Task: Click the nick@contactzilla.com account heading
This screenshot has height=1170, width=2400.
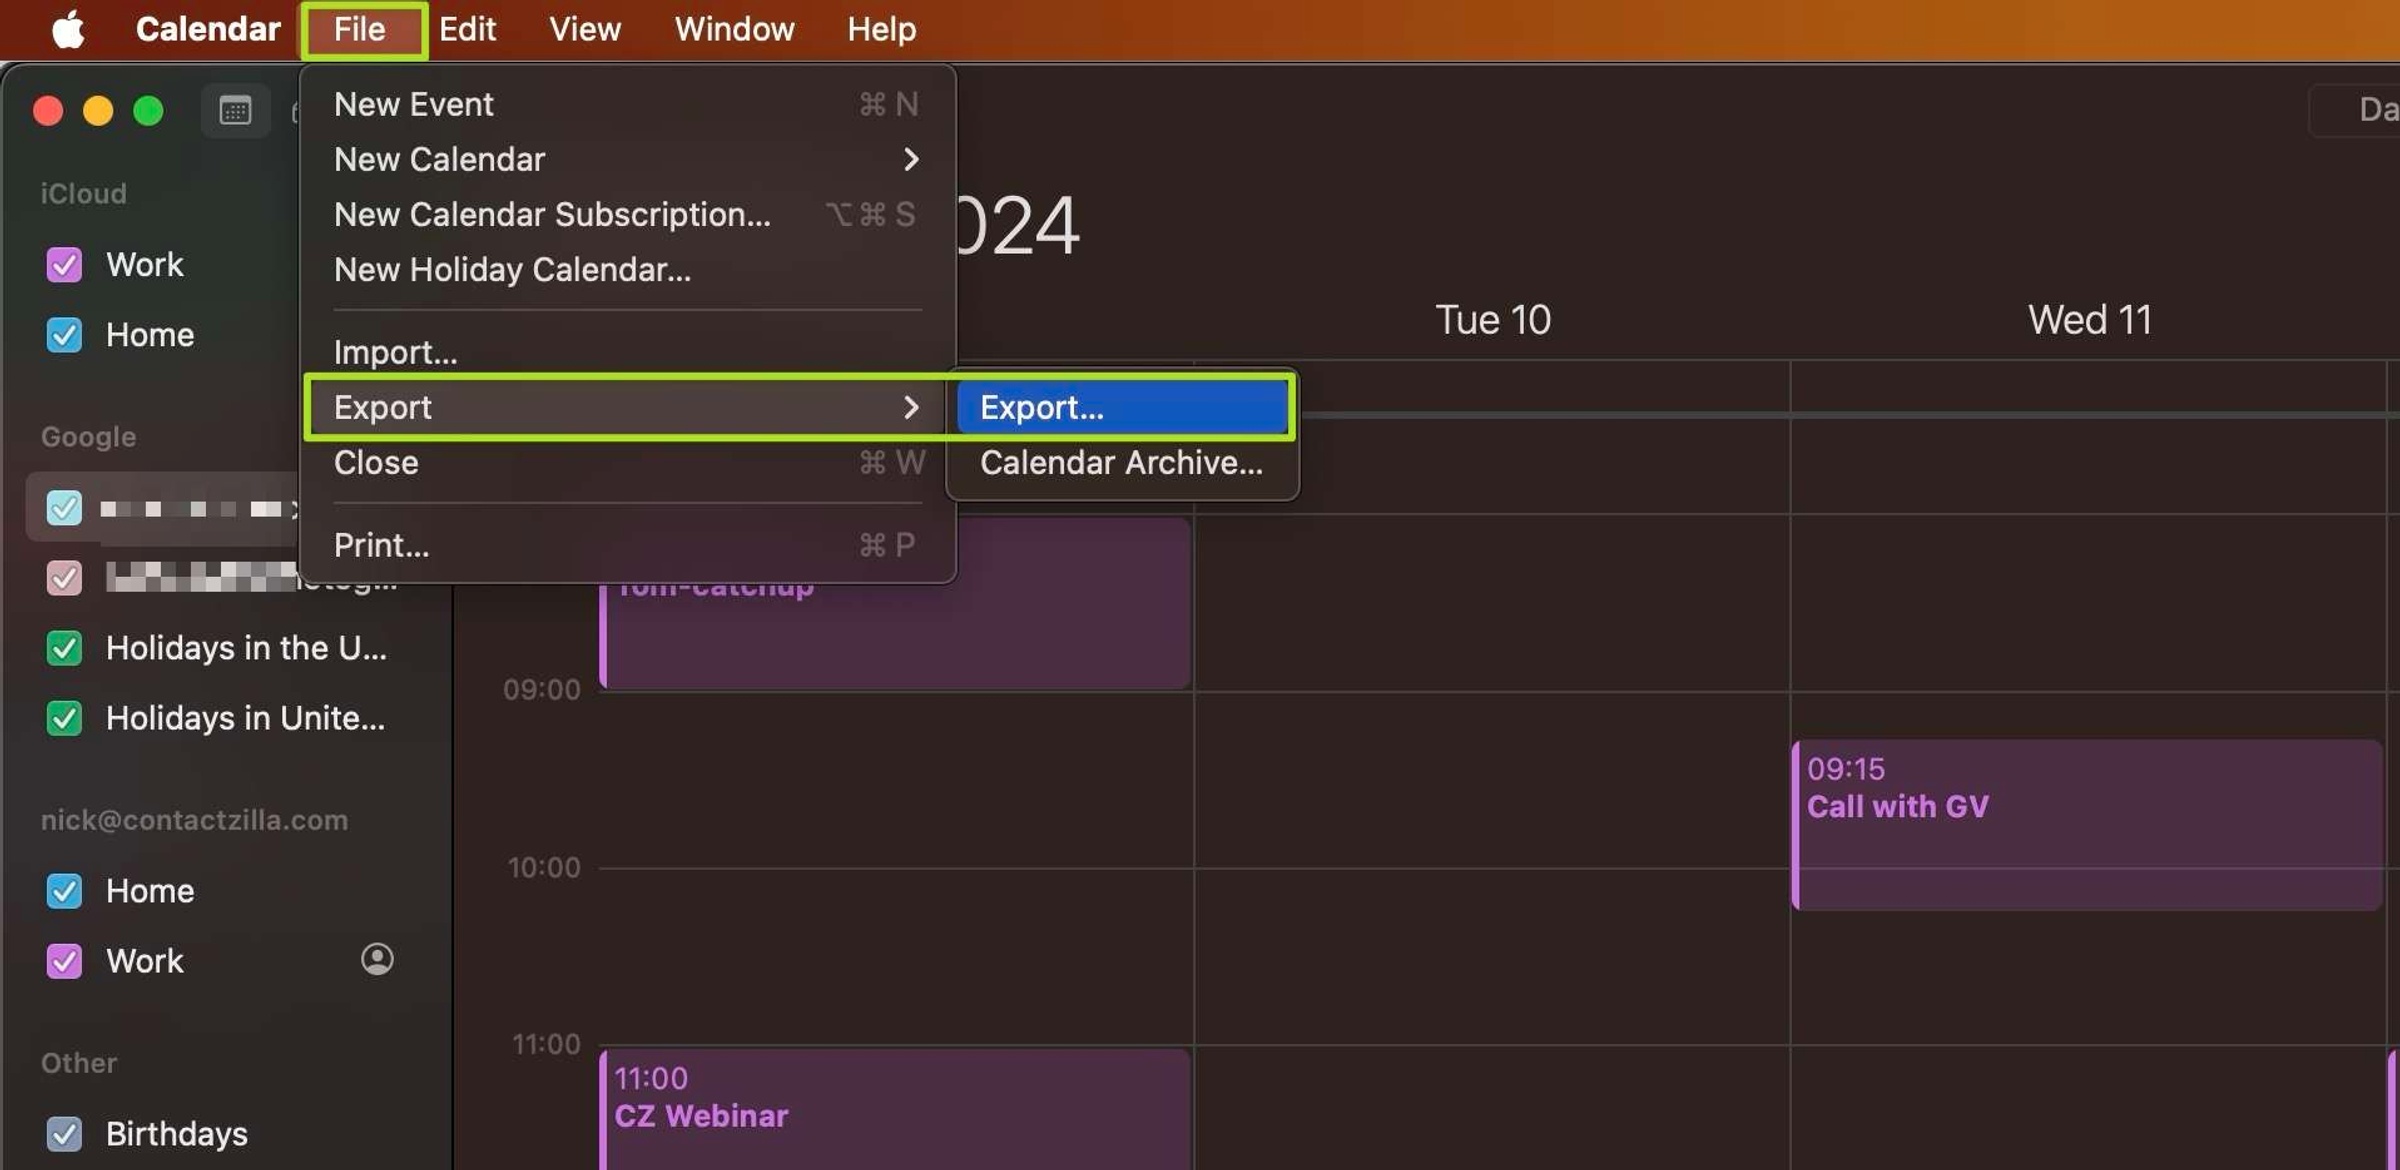Action: pyautogui.click(x=195, y=820)
